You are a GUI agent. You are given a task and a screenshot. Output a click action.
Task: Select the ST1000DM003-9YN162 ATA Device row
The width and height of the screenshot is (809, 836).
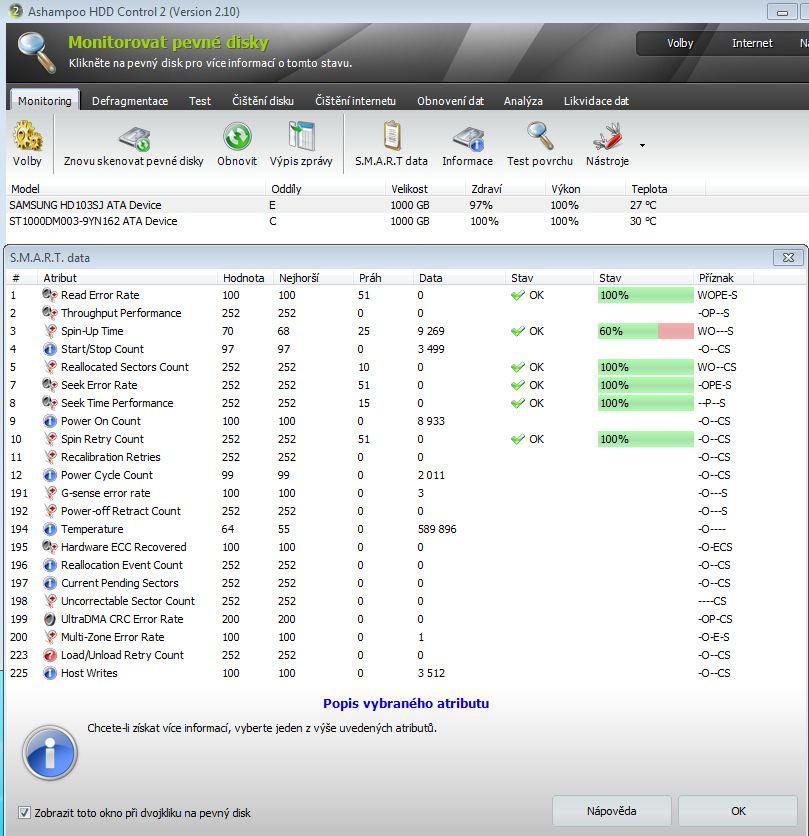pos(407,221)
